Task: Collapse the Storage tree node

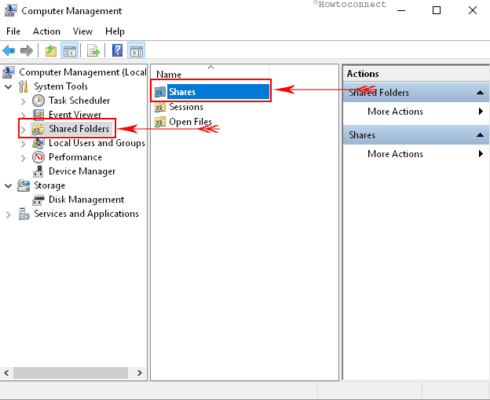Action: tap(8, 186)
